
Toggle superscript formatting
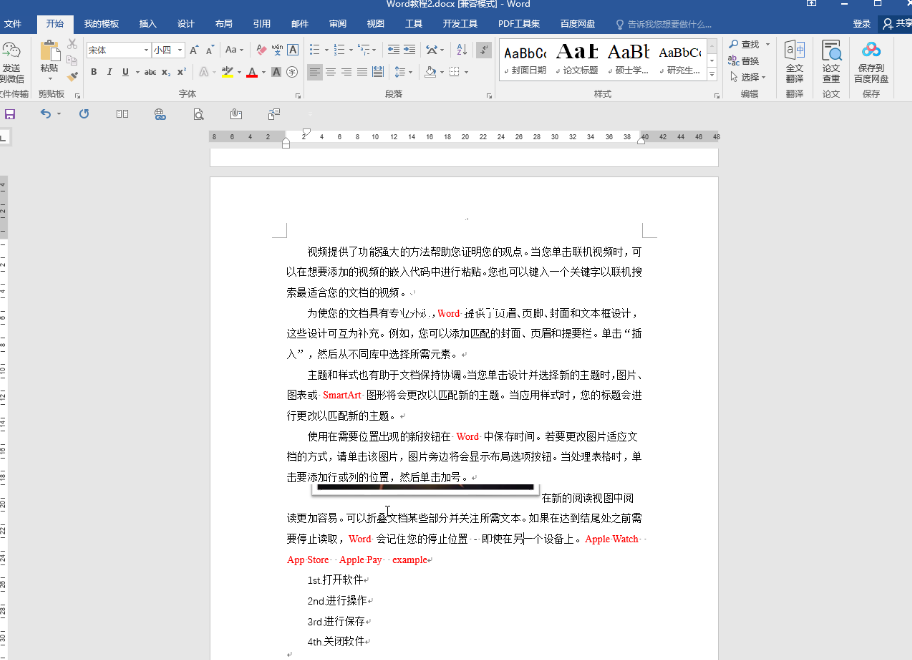(x=181, y=72)
